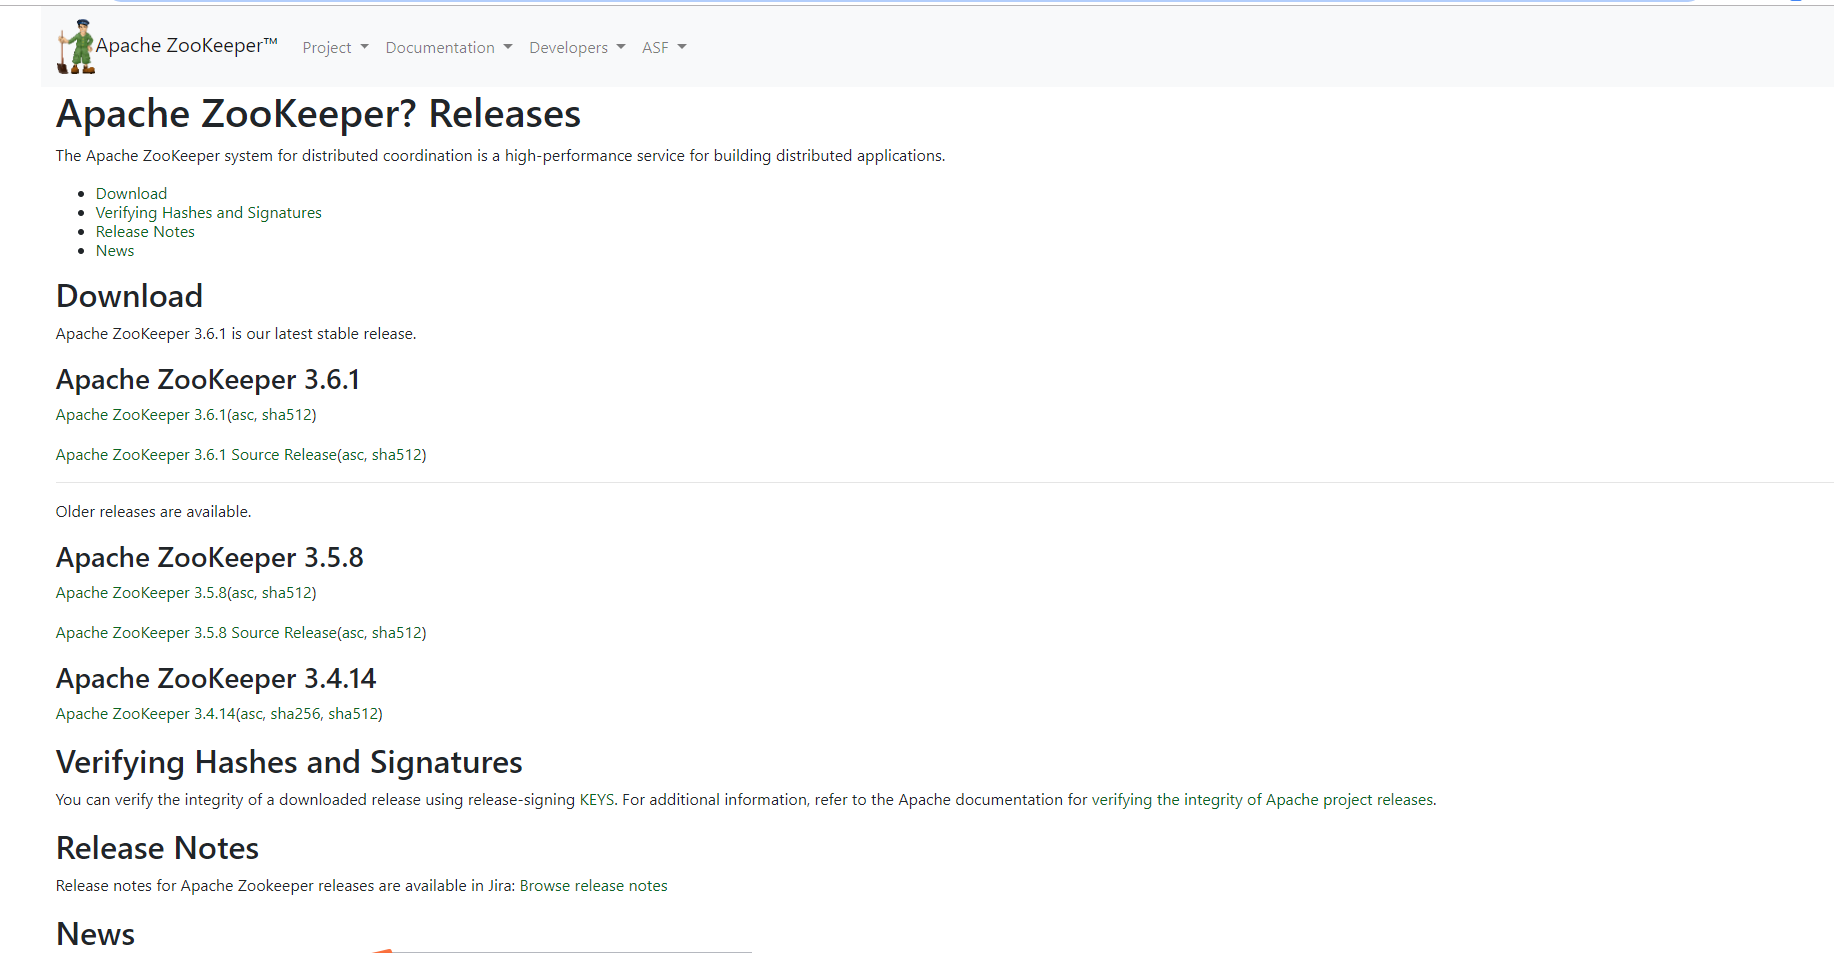
Task: Click the 'Older releases are available.' text
Action: pos(153,512)
